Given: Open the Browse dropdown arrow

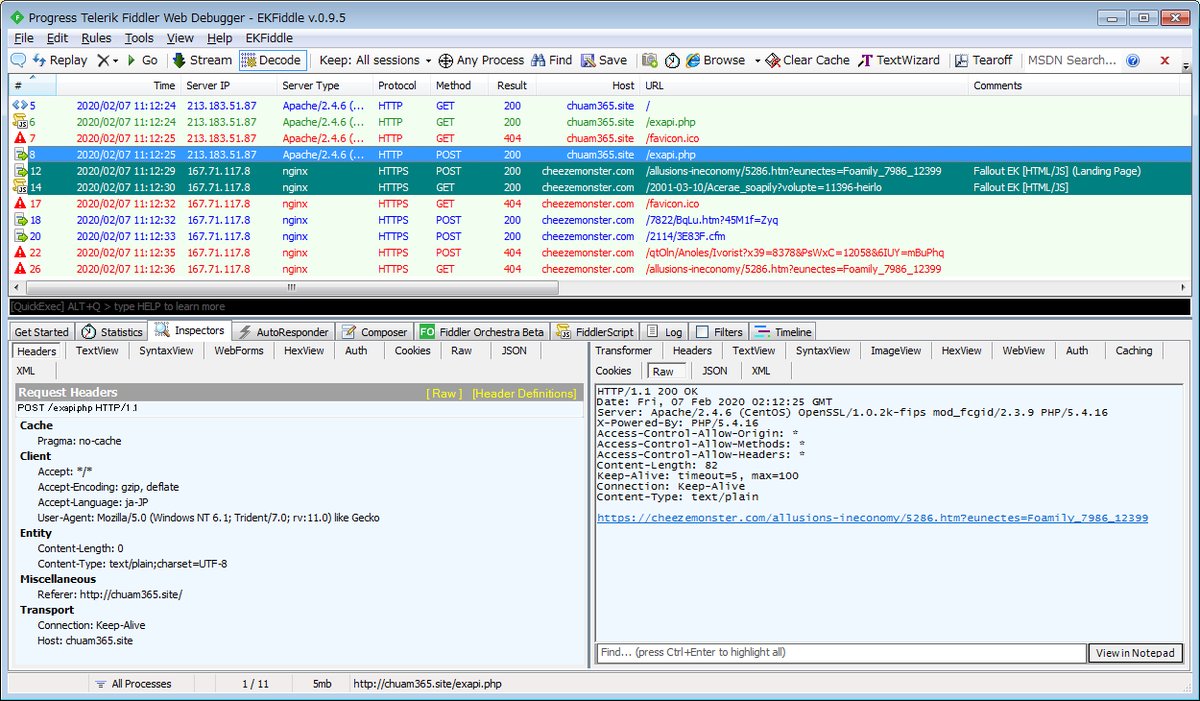Looking at the screenshot, I should point(757,60).
